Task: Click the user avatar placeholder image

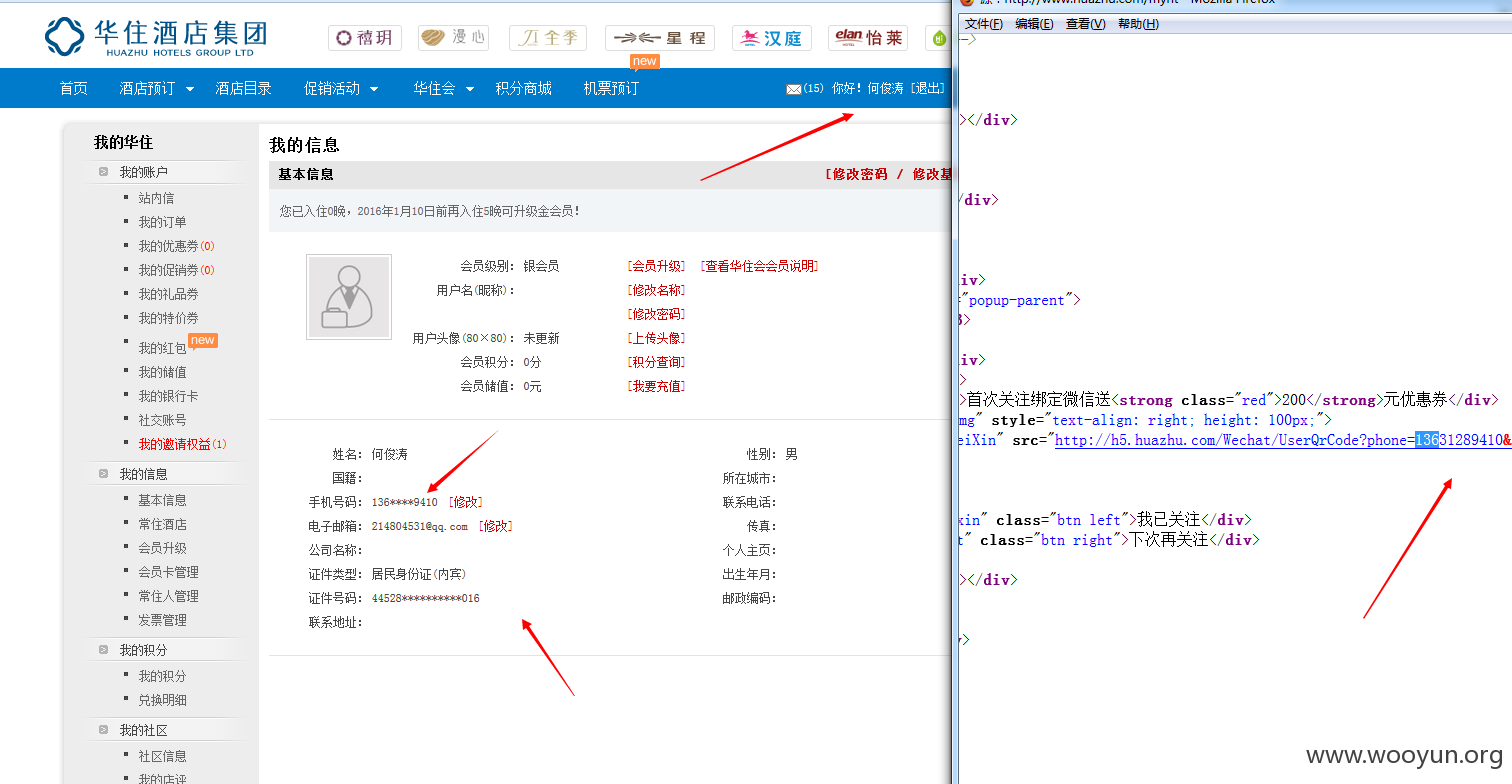Action: pos(349,297)
